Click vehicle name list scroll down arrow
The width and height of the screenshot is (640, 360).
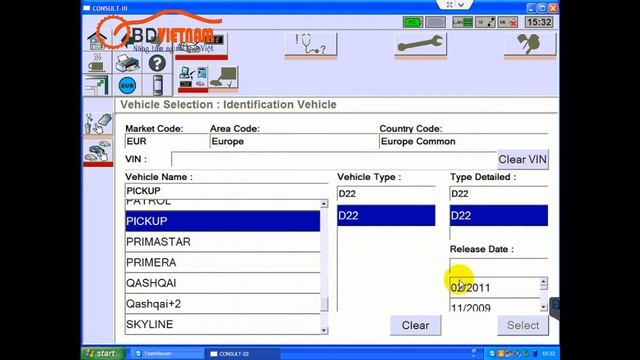(x=324, y=330)
